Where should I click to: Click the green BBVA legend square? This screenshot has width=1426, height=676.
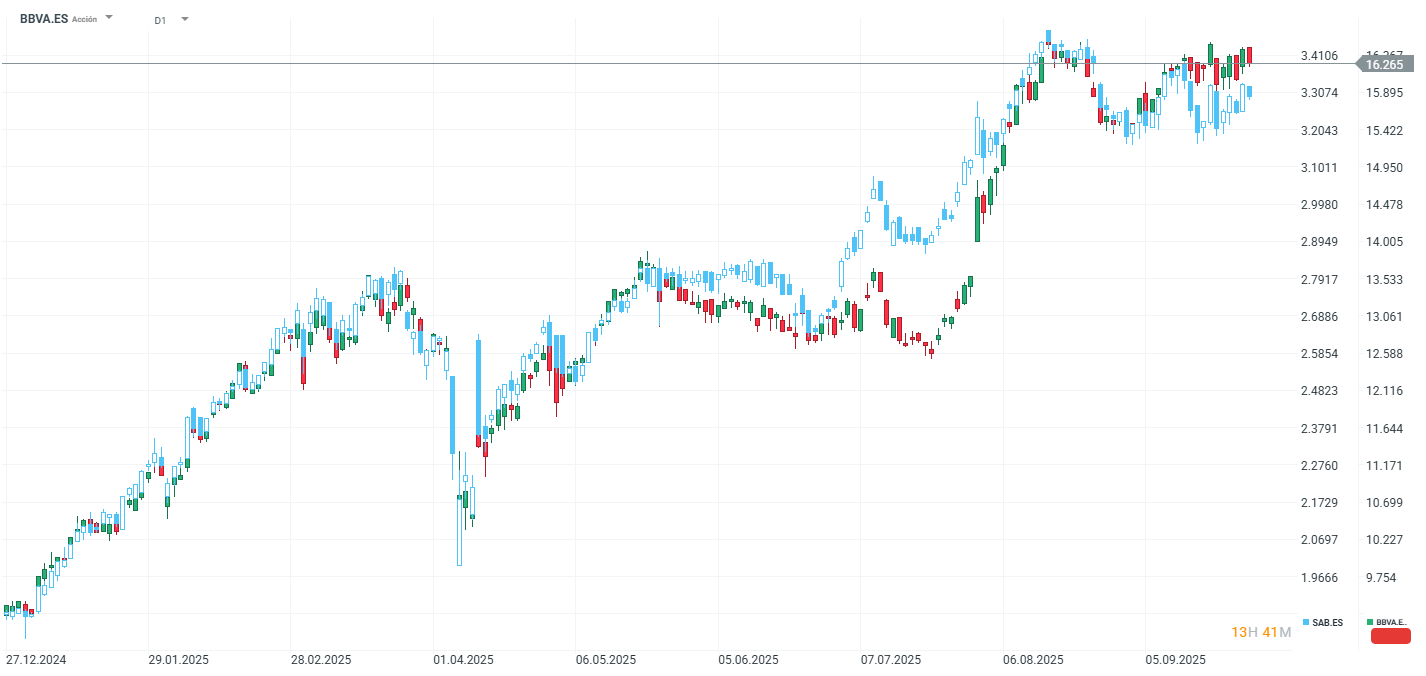coord(1370,622)
